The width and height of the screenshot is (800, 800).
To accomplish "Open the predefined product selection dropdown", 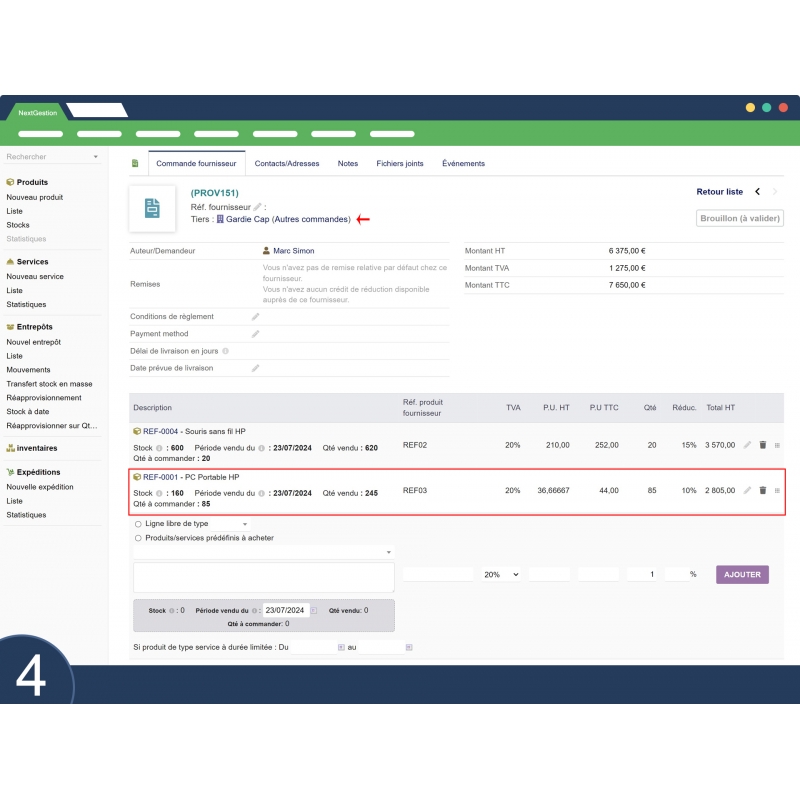I will (x=263, y=552).
